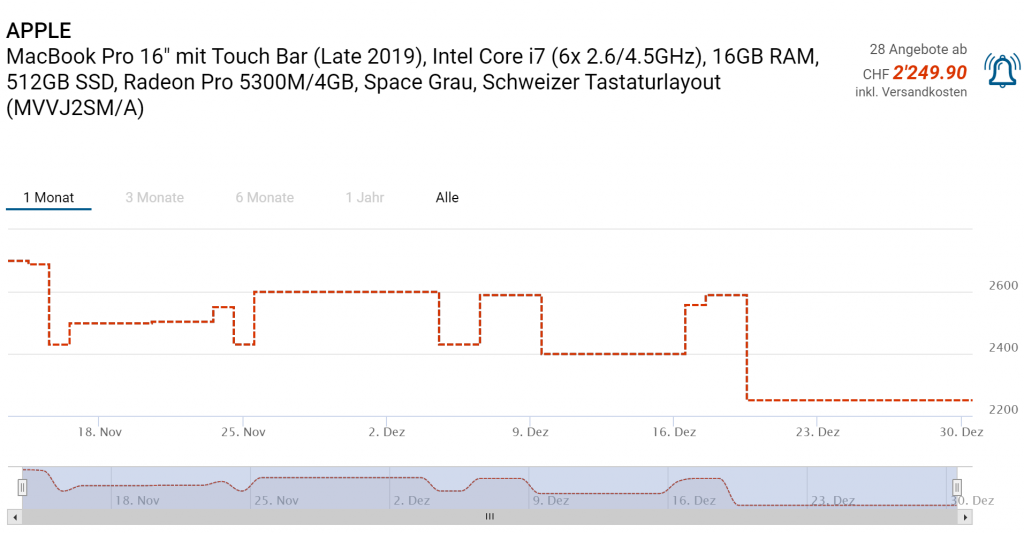Click the 18. Nov axis label

pos(100,432)
